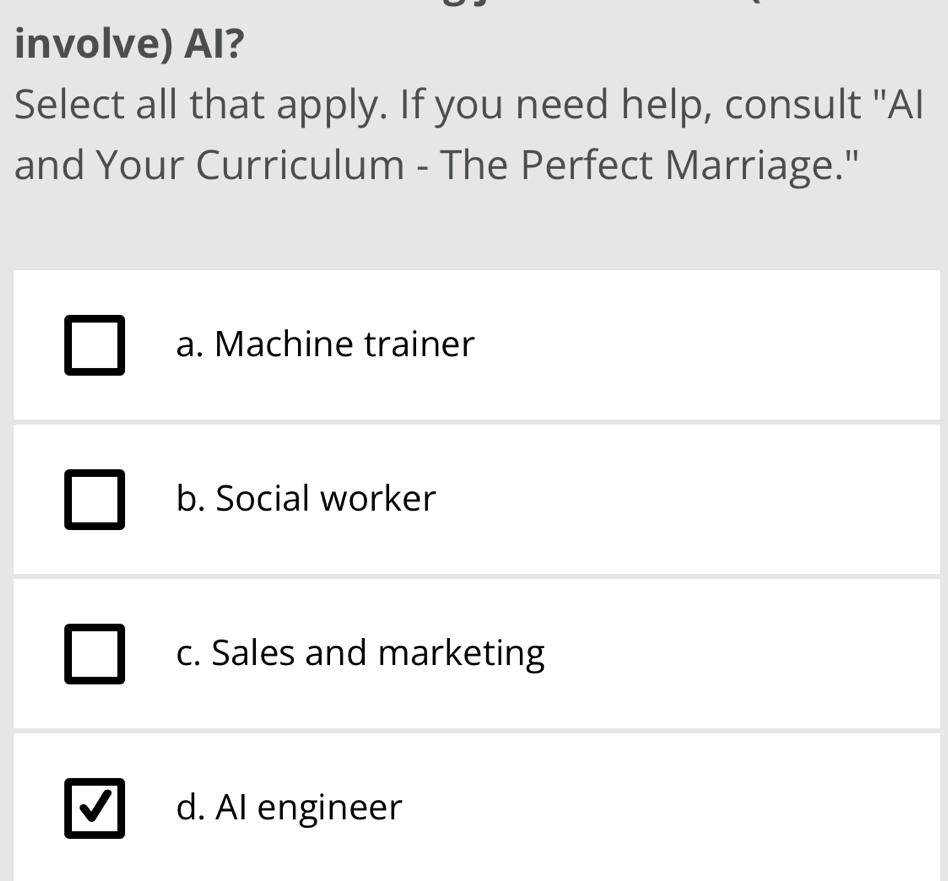The height and width of the screenshot is (881, 948).
Task: Uncheck the AI engineer checkbox
Action: point(95,808)
